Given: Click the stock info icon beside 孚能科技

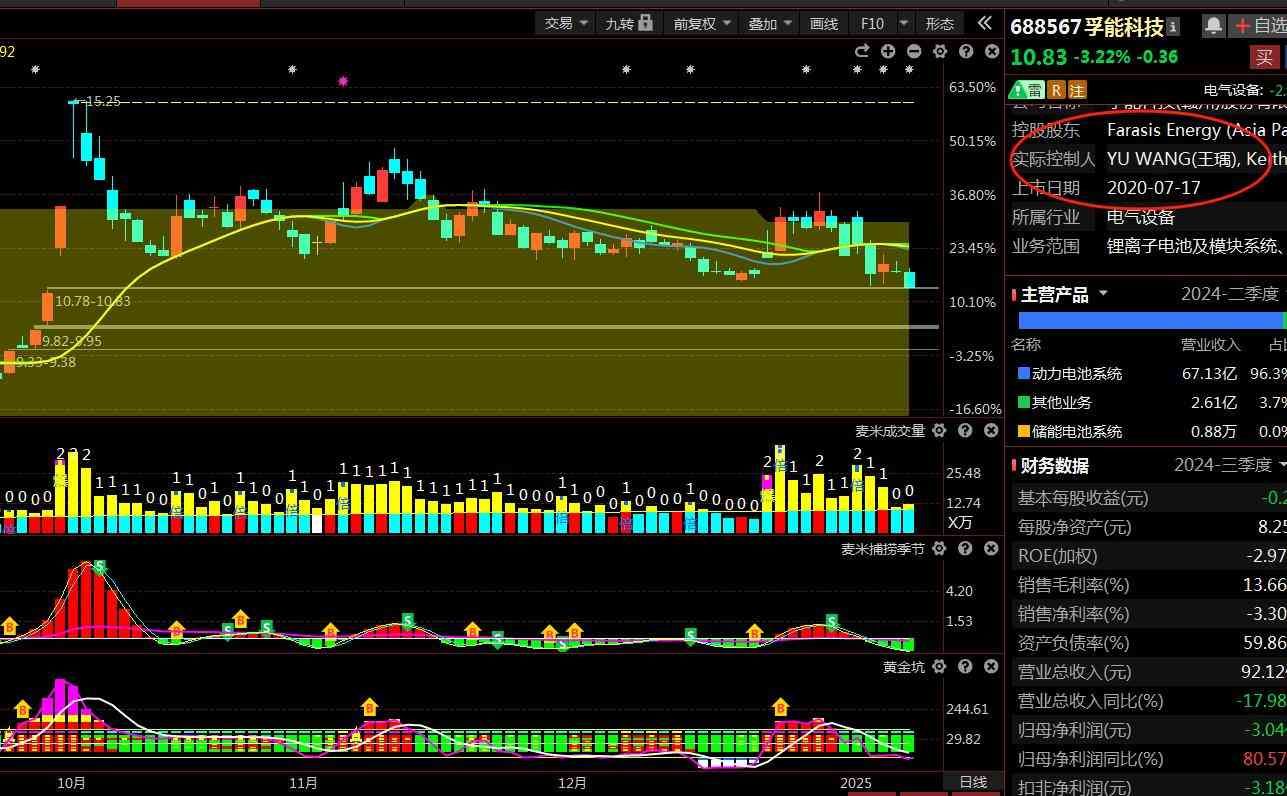Looking at the screenshot, I should pyautogui.click(x=1173, y=27).
